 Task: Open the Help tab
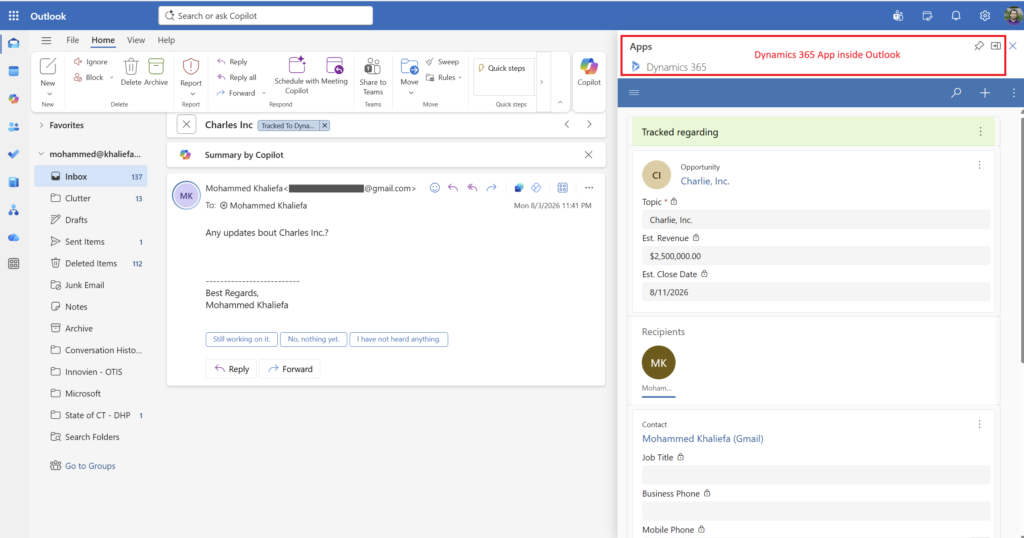(166, 40)
